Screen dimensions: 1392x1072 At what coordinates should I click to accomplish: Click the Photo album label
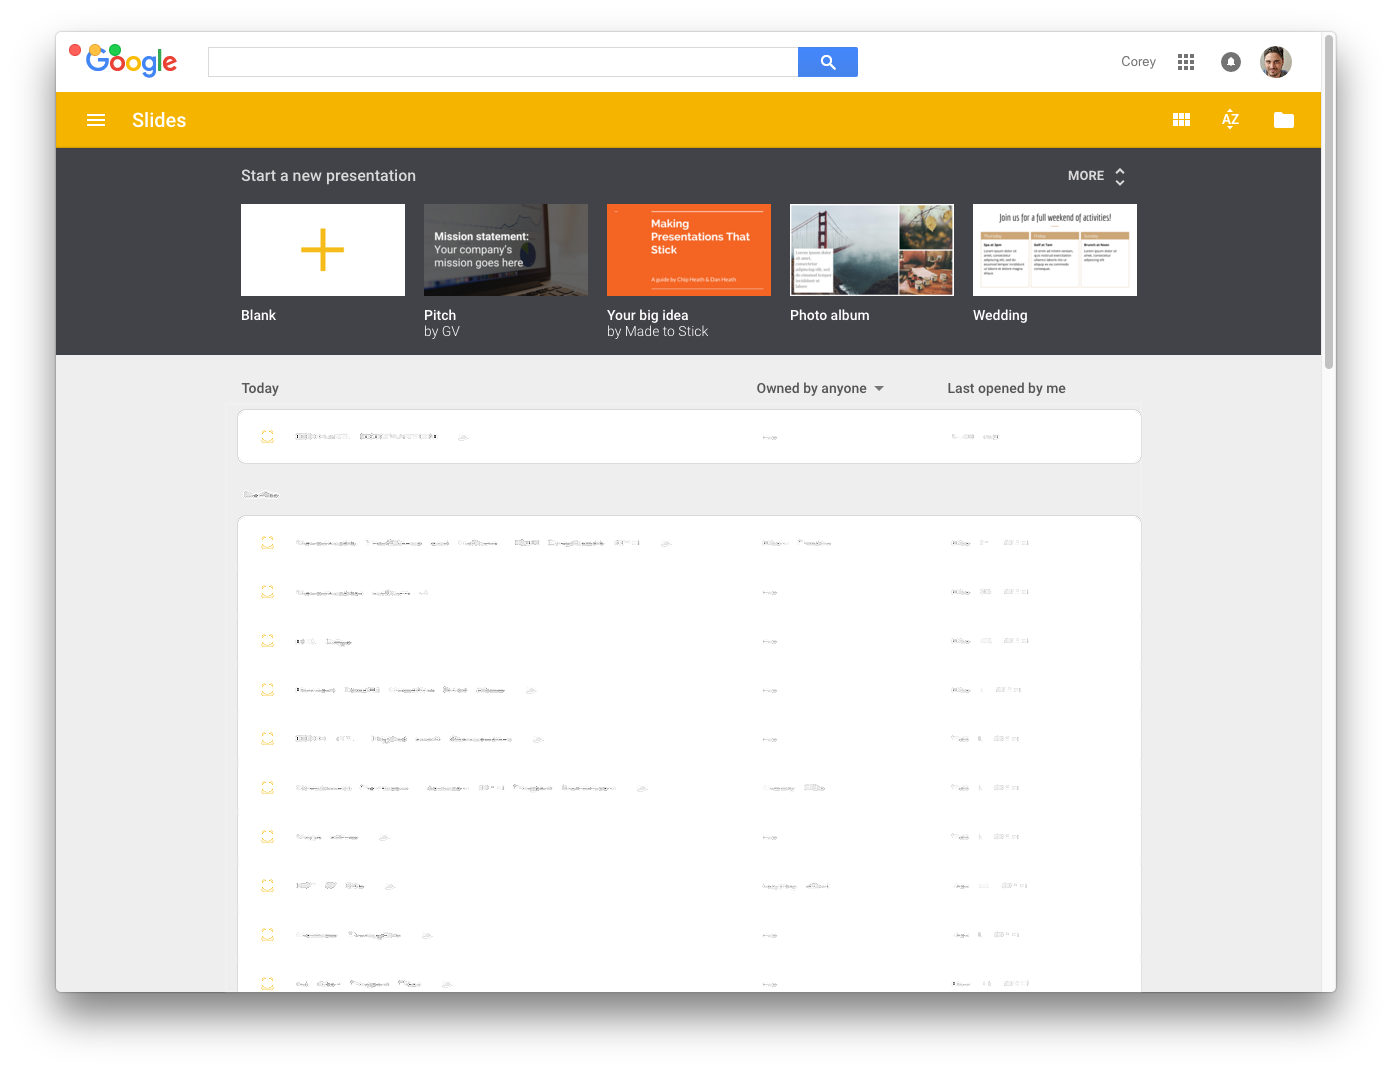829,315
